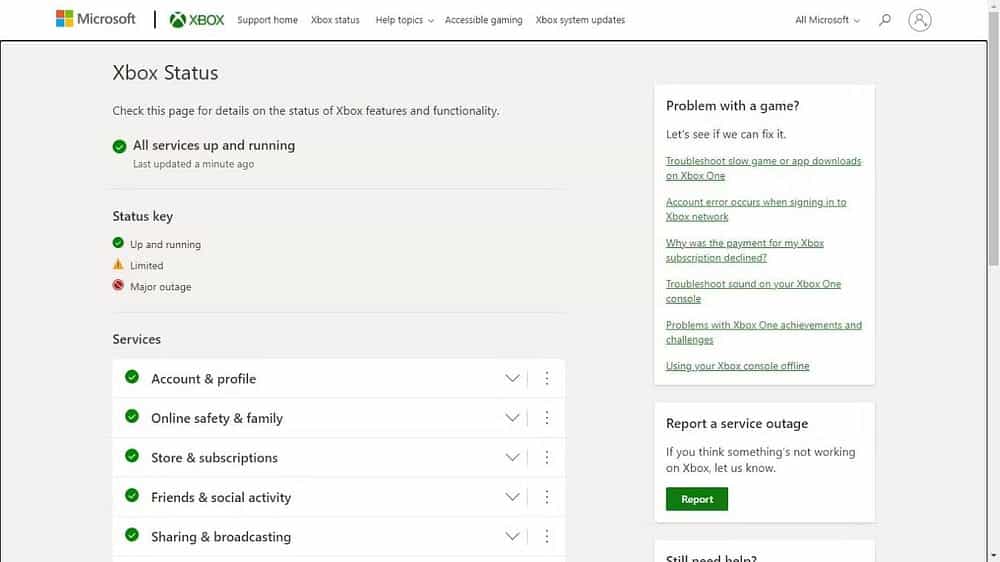The width and height of the screenshot is (1000, 562).
Task: Expand the Store & subscriptions service
Action: (512, 457)
